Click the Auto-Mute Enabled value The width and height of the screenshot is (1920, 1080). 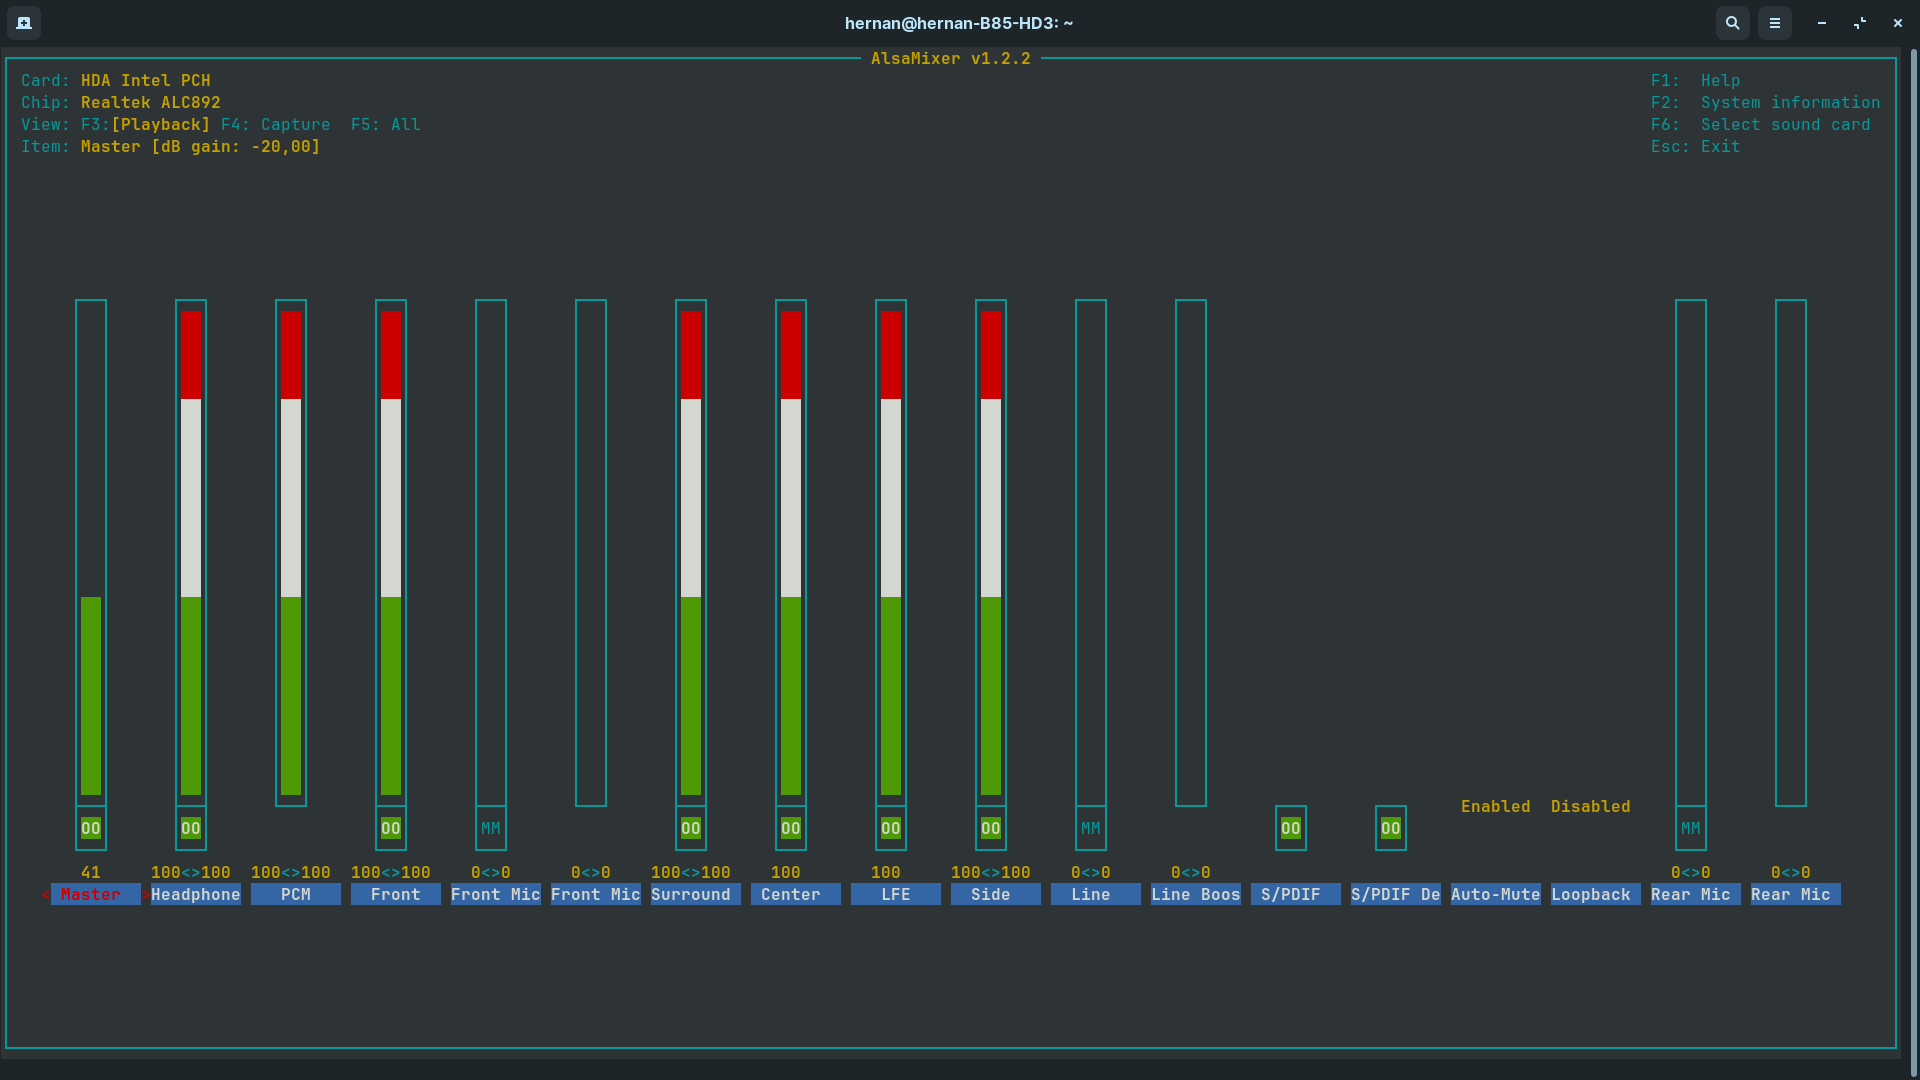coord(1496,806)
